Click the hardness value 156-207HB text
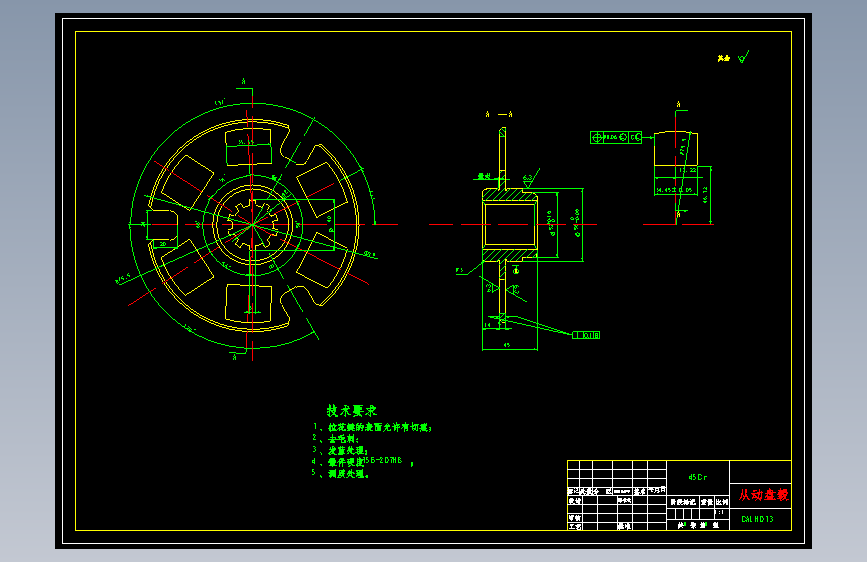The width and height of the screenshot is (867, 562). coord(383,460)
